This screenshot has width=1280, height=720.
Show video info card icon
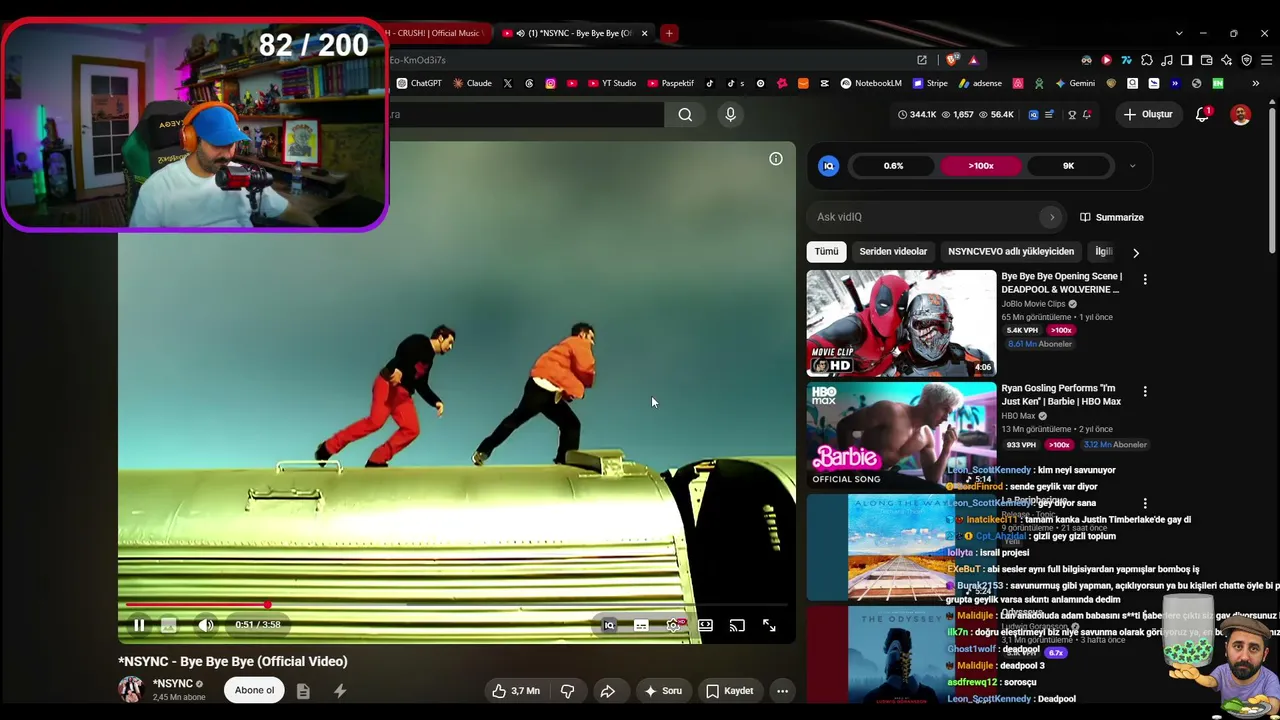coord(776,159)
